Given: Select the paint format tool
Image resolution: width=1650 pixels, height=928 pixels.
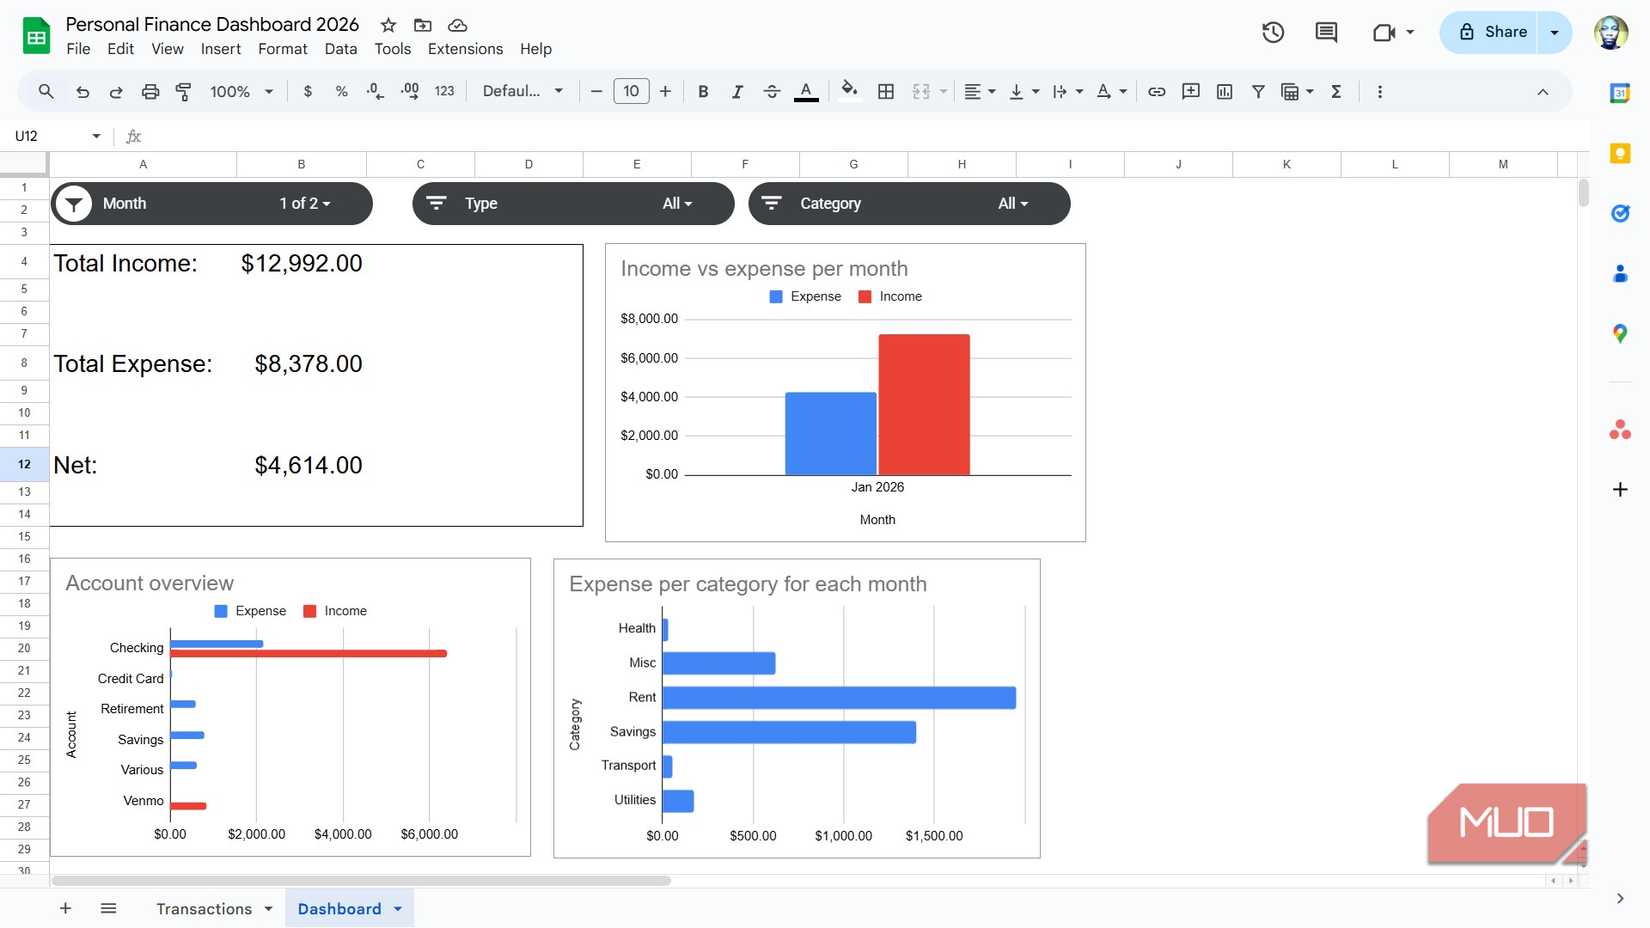Looking at the screenshot, I should click(x=184, y=92).
